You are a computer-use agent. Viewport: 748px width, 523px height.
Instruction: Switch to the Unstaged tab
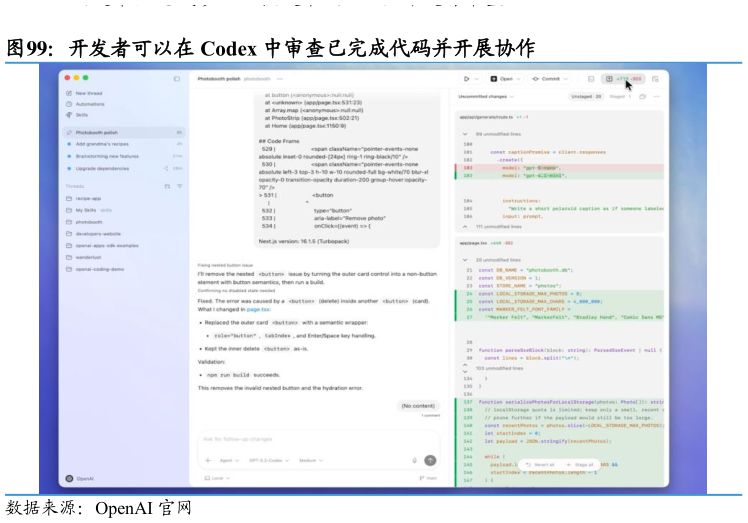point(586,96)
